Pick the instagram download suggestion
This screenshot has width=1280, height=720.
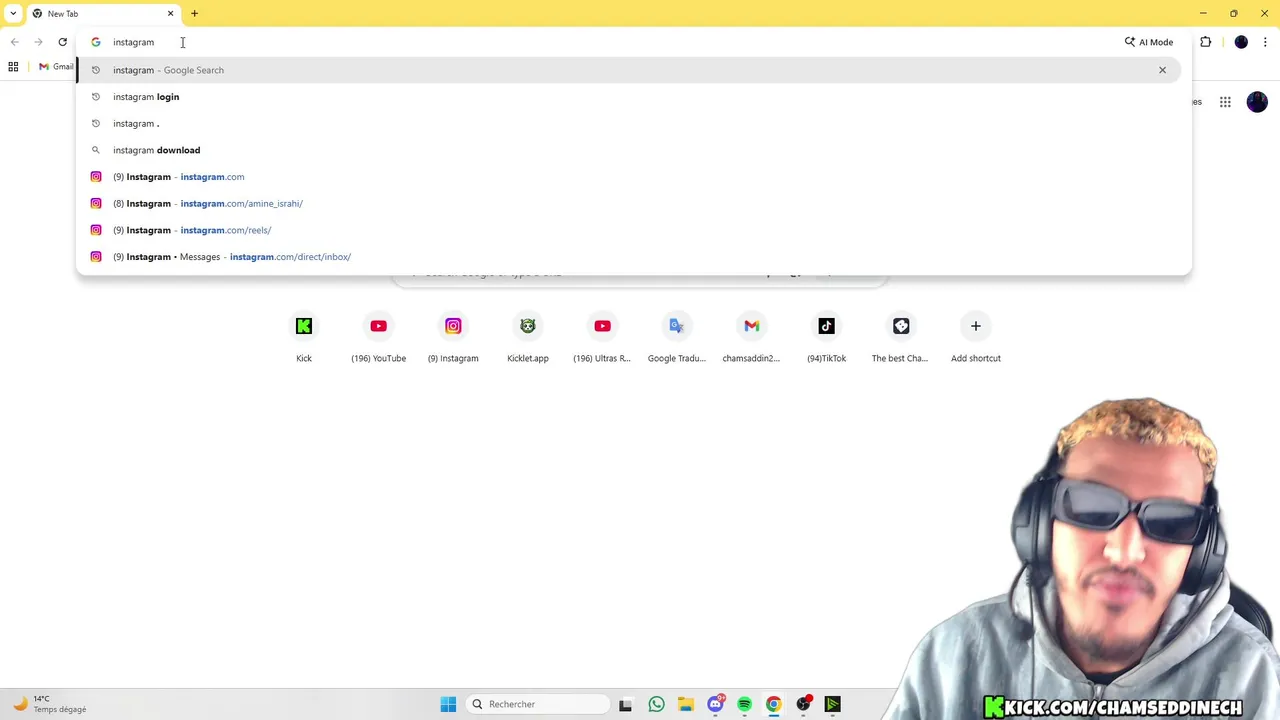tap(628, 150)
